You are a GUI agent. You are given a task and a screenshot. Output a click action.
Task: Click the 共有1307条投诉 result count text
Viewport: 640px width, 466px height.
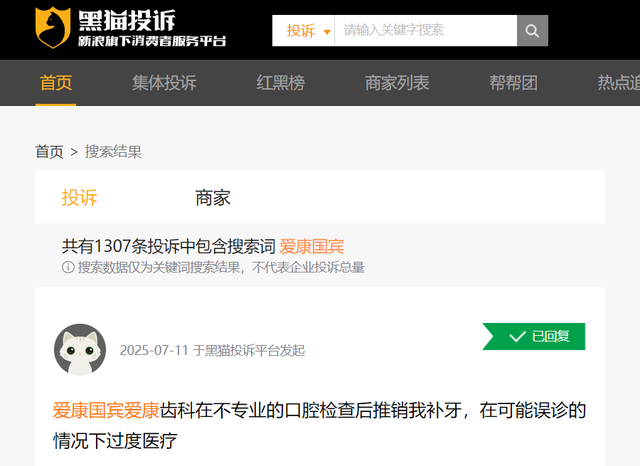click(169, 246)
